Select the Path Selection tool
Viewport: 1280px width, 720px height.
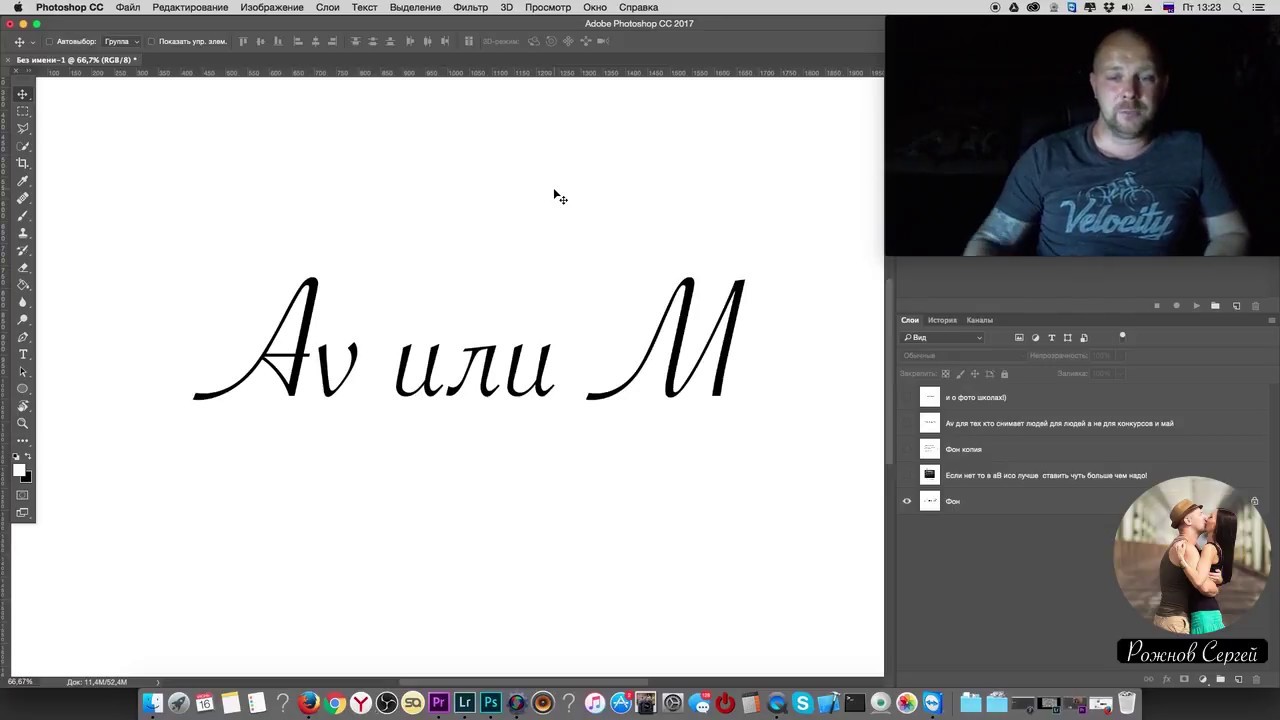[22, 372]
